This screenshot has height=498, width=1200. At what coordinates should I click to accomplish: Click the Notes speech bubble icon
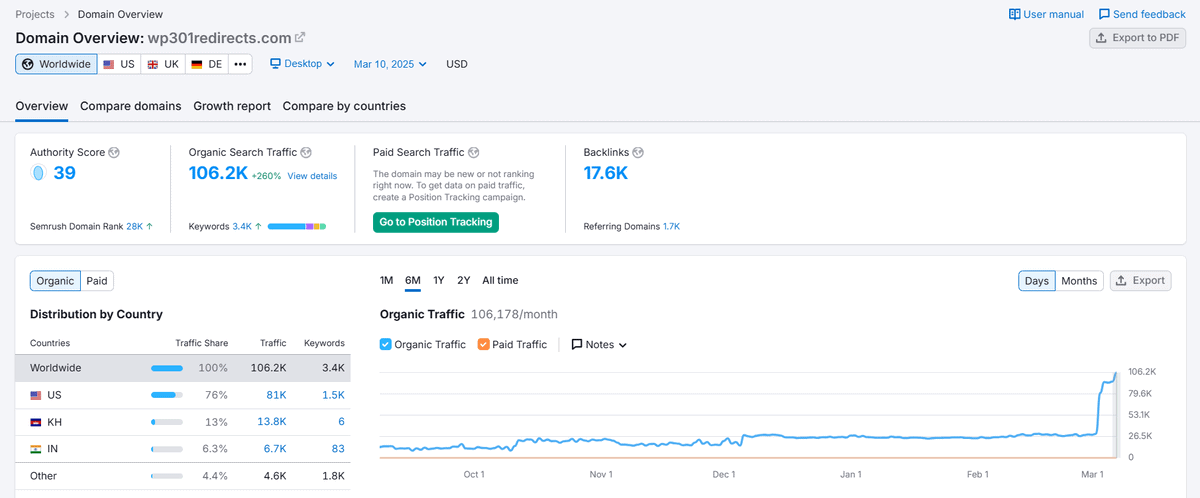point(577,344)
